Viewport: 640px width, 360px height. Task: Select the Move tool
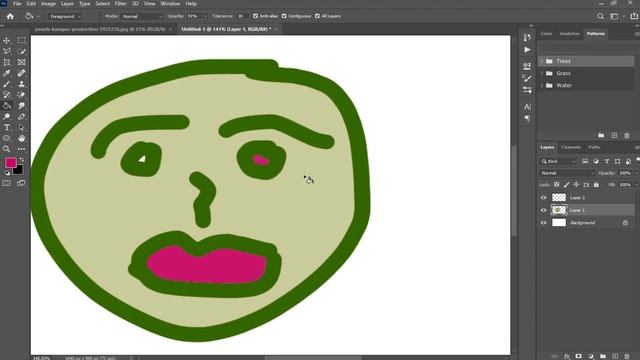pyautogui.click(x=7, y=40)
